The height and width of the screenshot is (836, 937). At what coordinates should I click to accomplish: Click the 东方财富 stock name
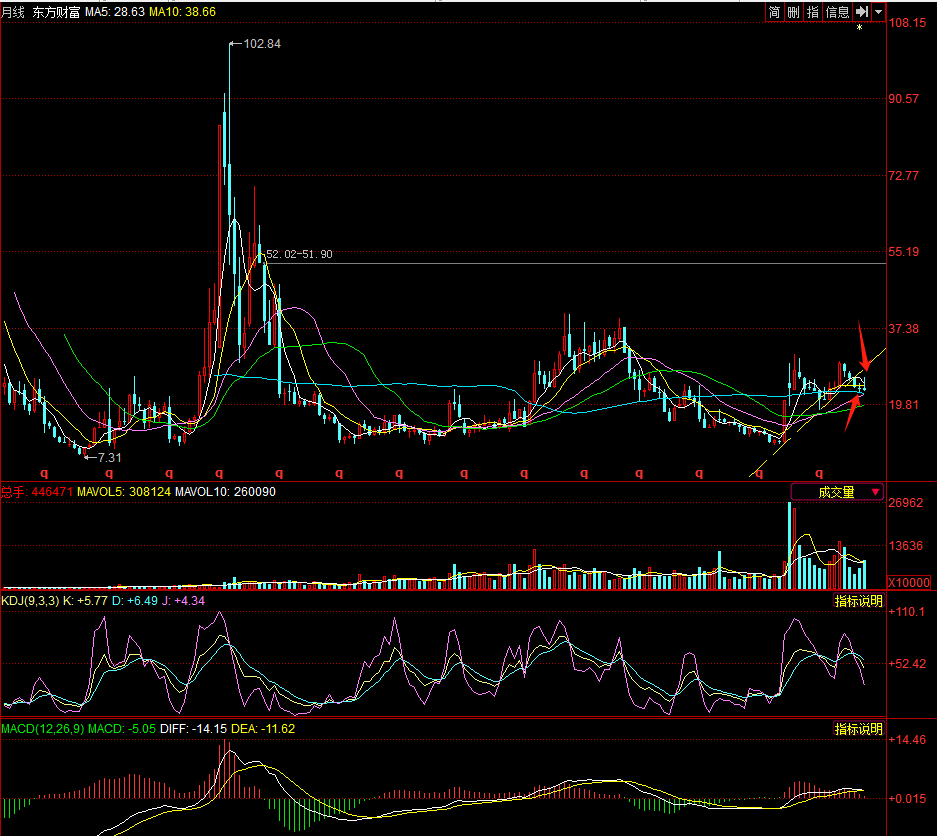click(56, 12)
